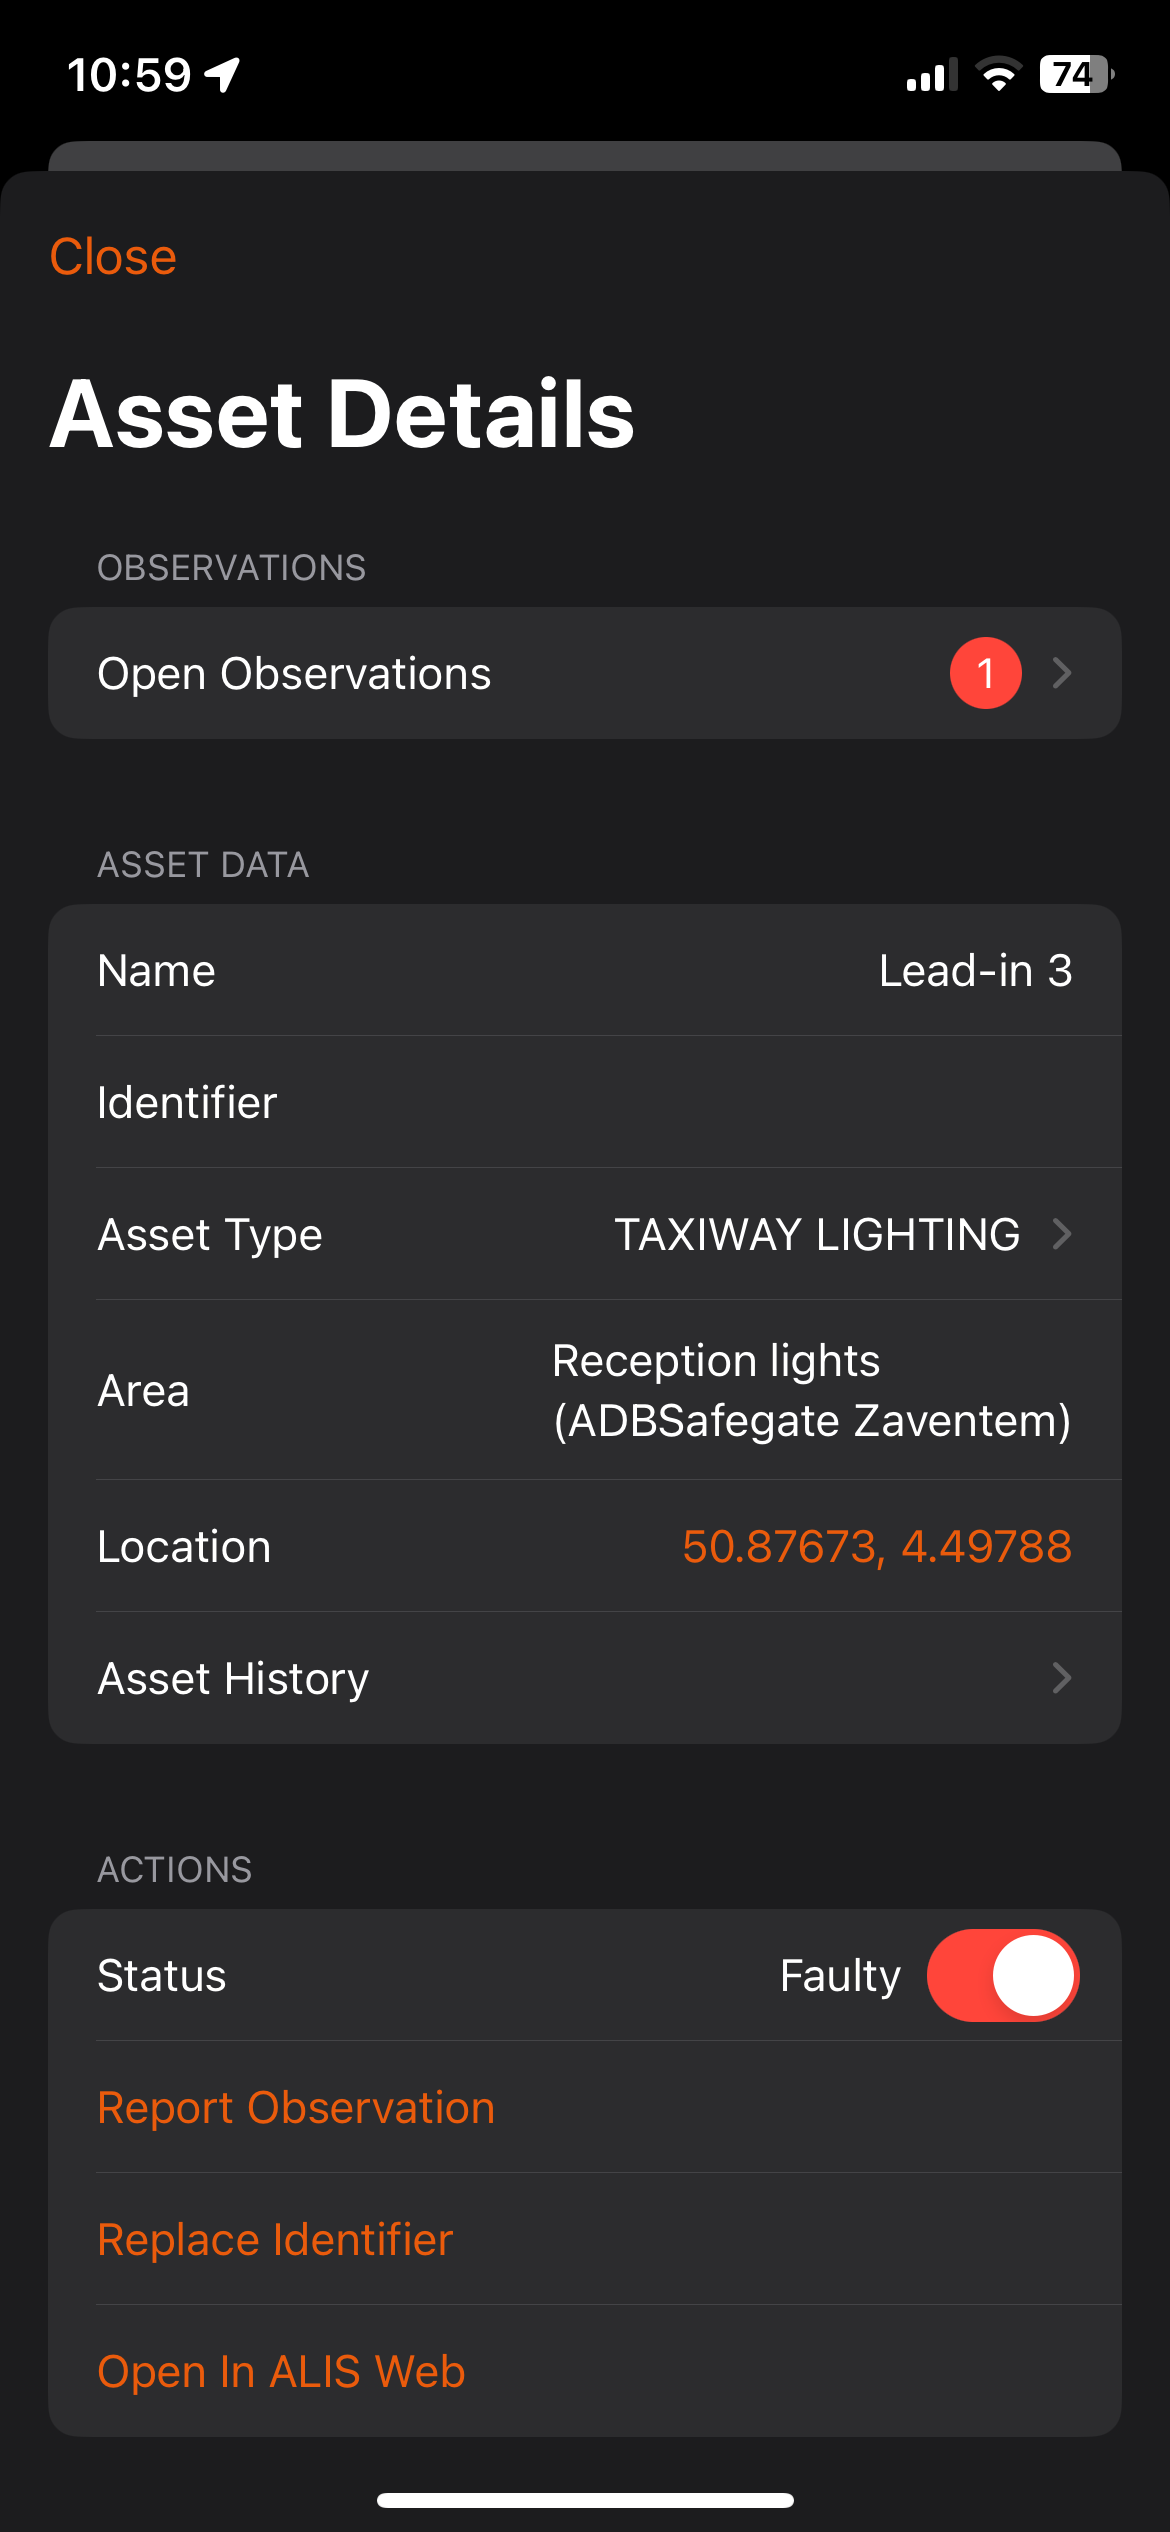Tap Replace Identifier
Viewport: 1170px width, 2532px height.
275,2240
